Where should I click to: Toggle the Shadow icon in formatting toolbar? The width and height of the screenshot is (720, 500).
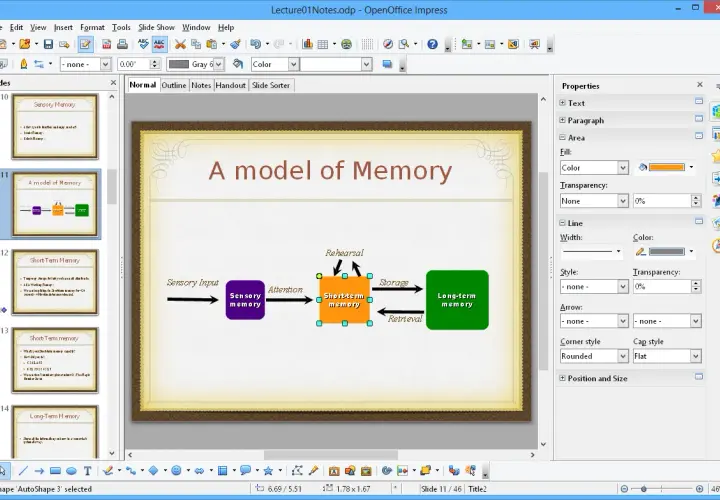tap(387, 64)
